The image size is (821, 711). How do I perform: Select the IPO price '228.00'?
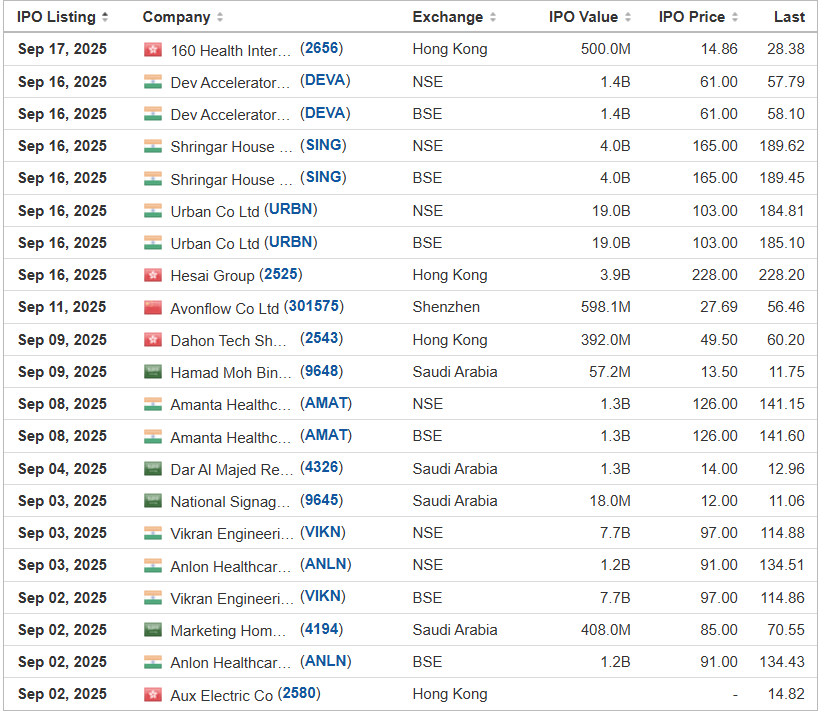pyautogui.click(x=715, y=275)
